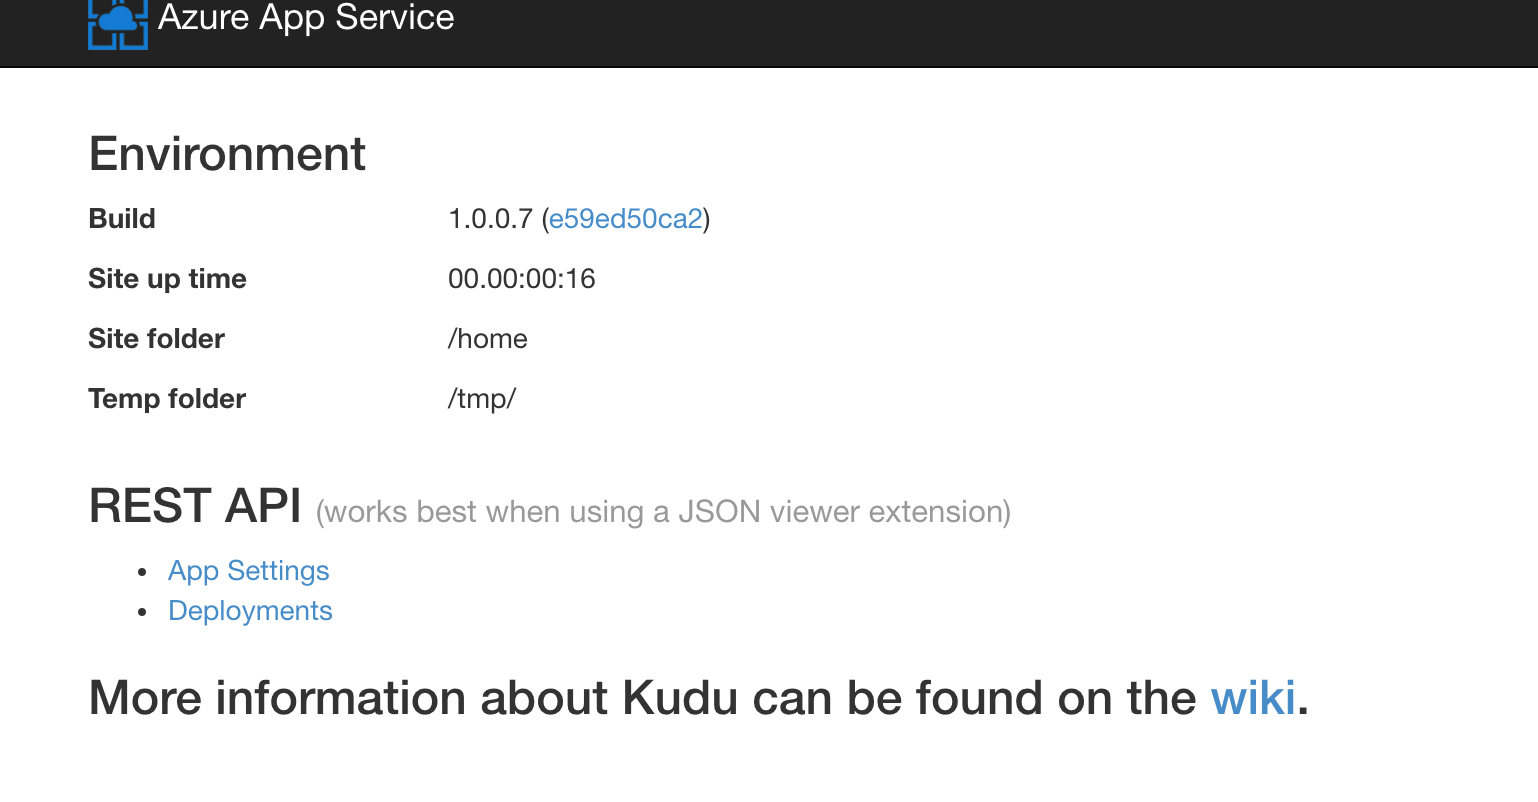
Task: Click the More information about Kudu text
Action: (x=642, y=698)
